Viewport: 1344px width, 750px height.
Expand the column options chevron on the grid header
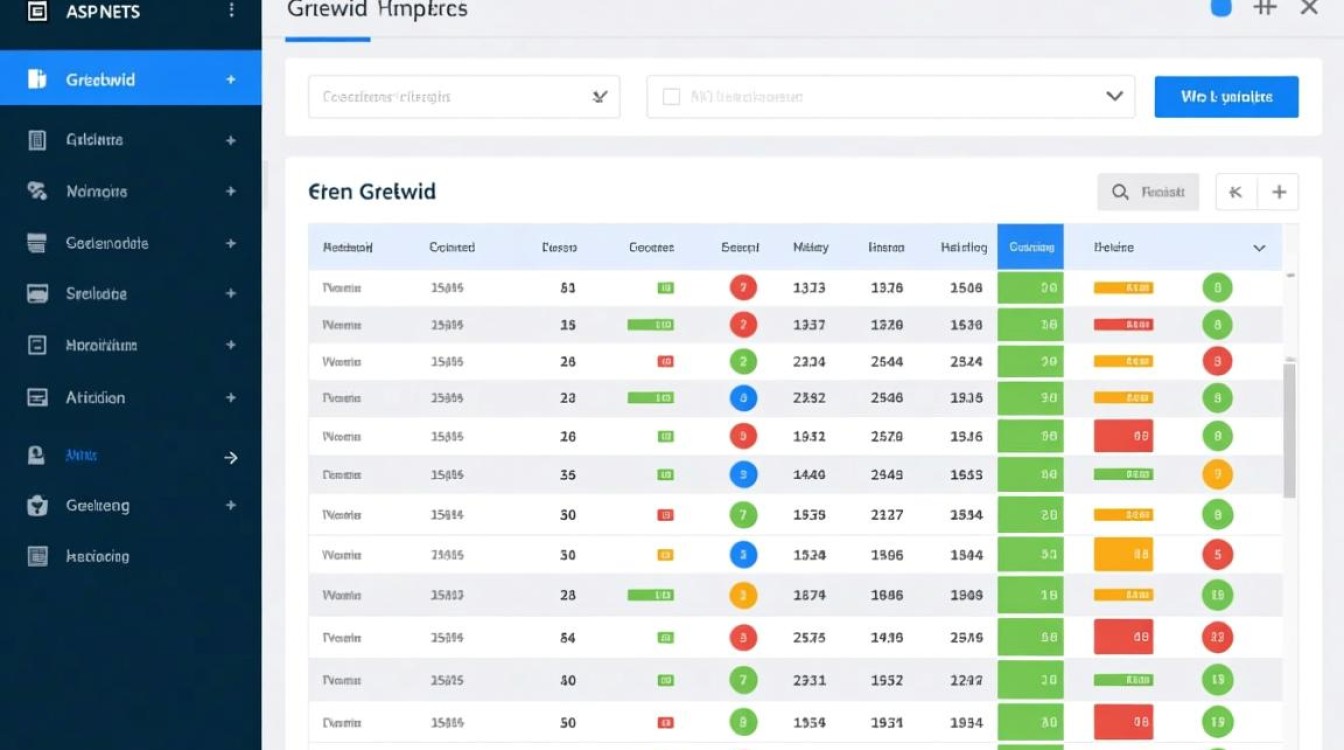(x=1259, y=246)
